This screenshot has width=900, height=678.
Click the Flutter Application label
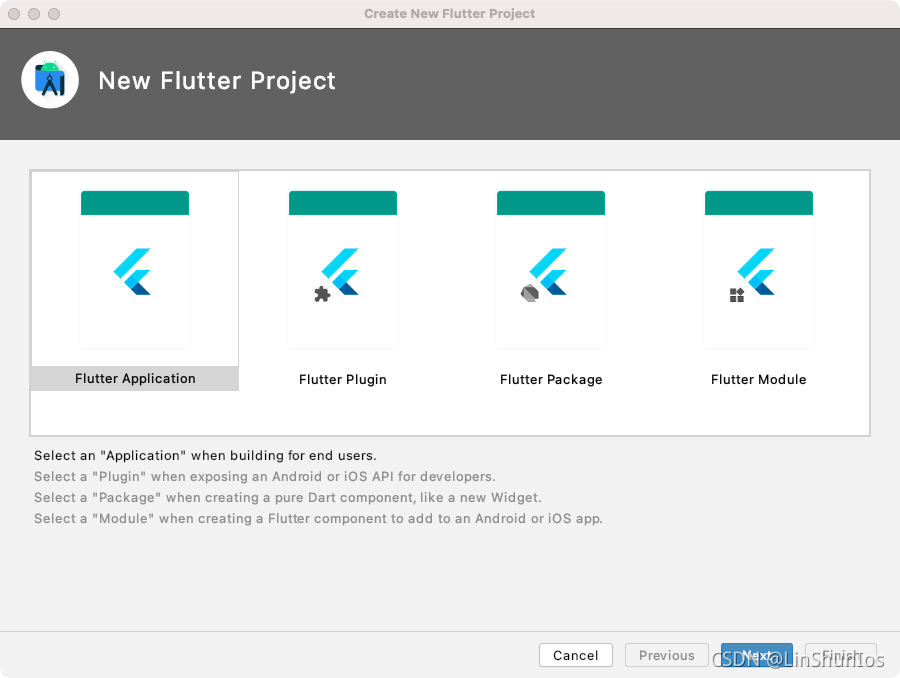coord(135,378)
